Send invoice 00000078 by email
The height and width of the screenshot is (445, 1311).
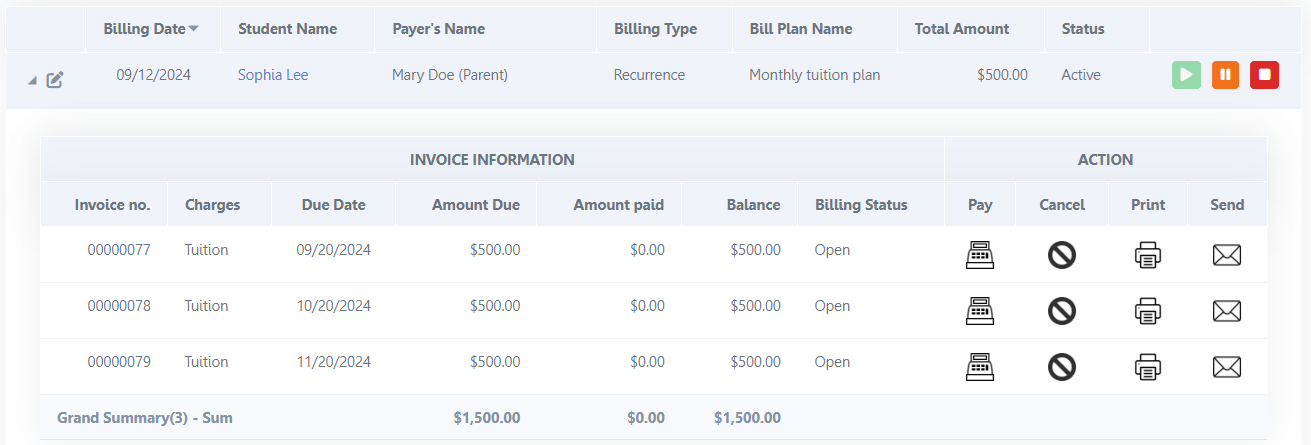point(1226,311)
